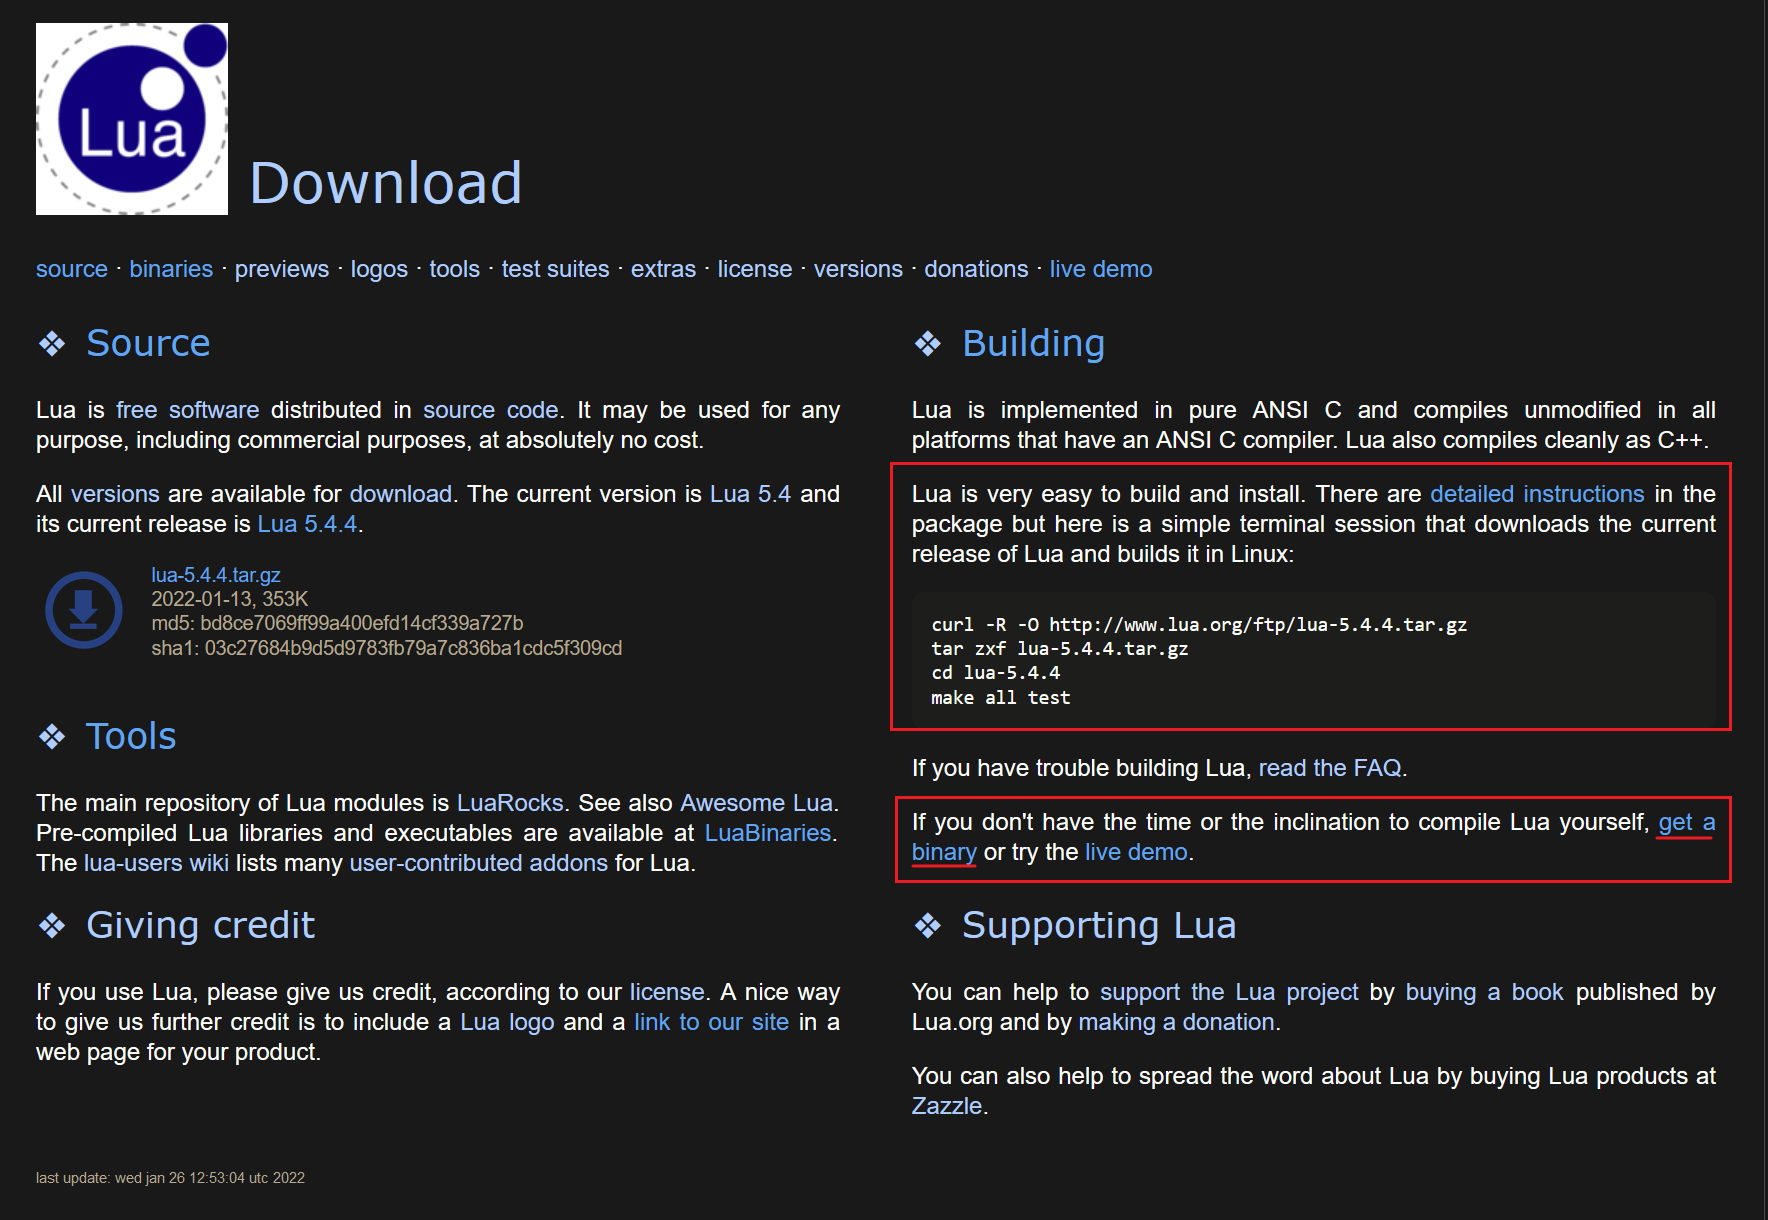Follow the 'user-contributed addons' link
The height and width of the screenshot is (1220, 1768).
[x=478, y=863]
